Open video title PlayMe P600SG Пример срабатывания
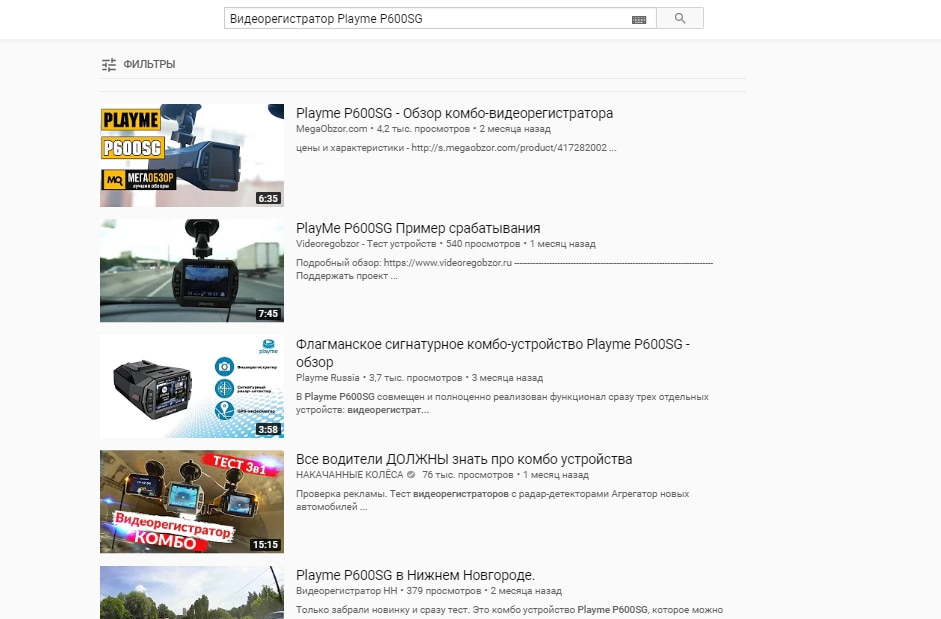Viewport: 941px width, 619px height. 418,228
